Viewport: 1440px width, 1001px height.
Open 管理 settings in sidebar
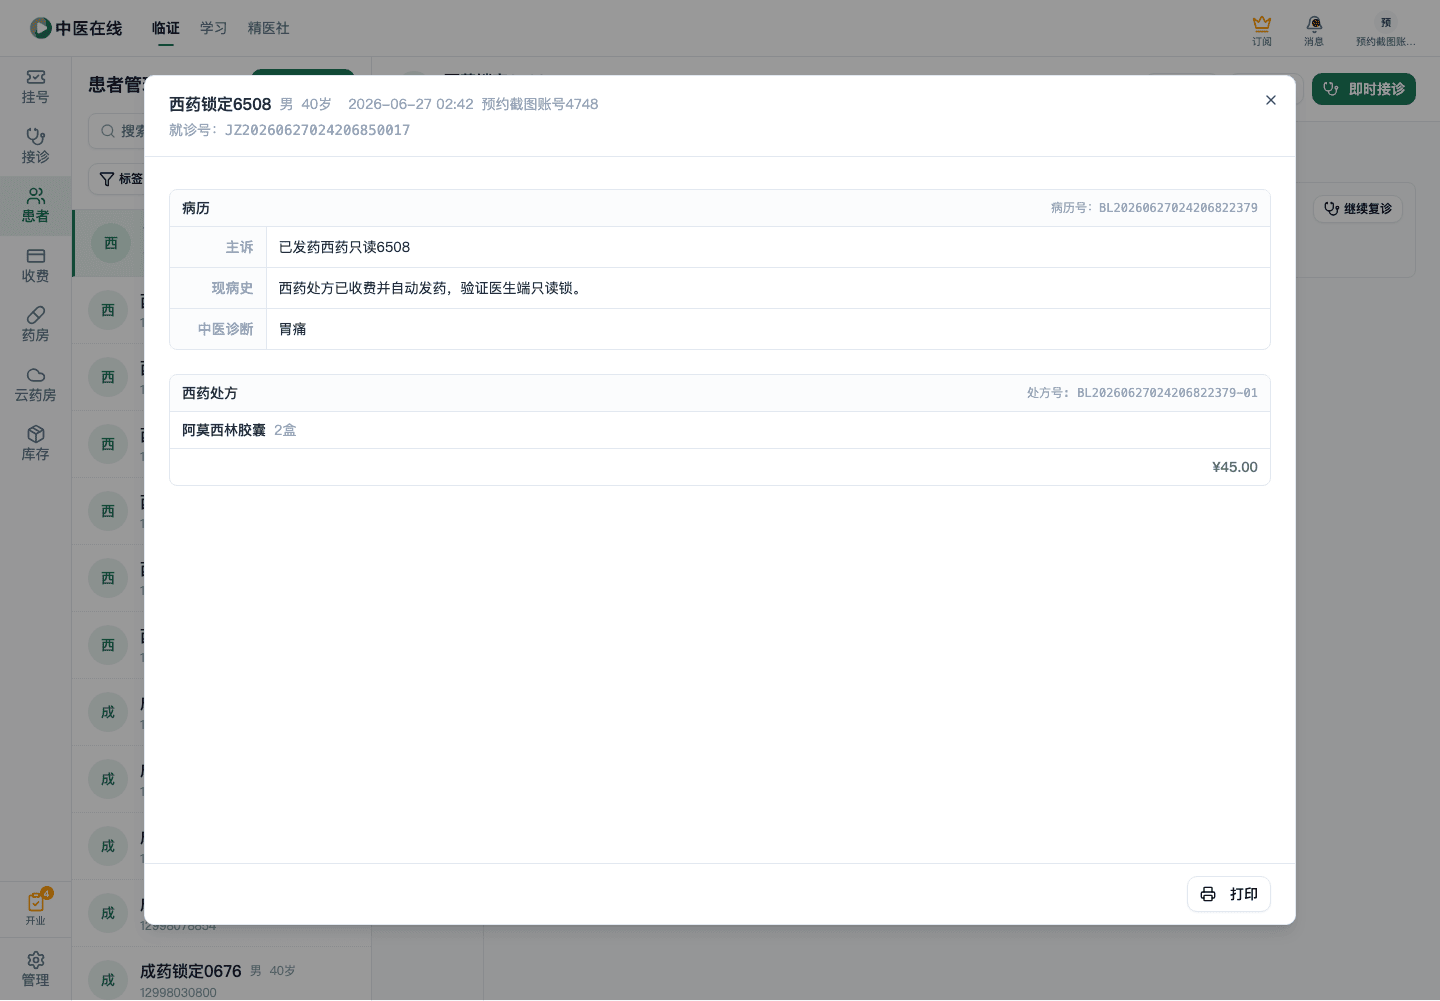click(35, 970)
